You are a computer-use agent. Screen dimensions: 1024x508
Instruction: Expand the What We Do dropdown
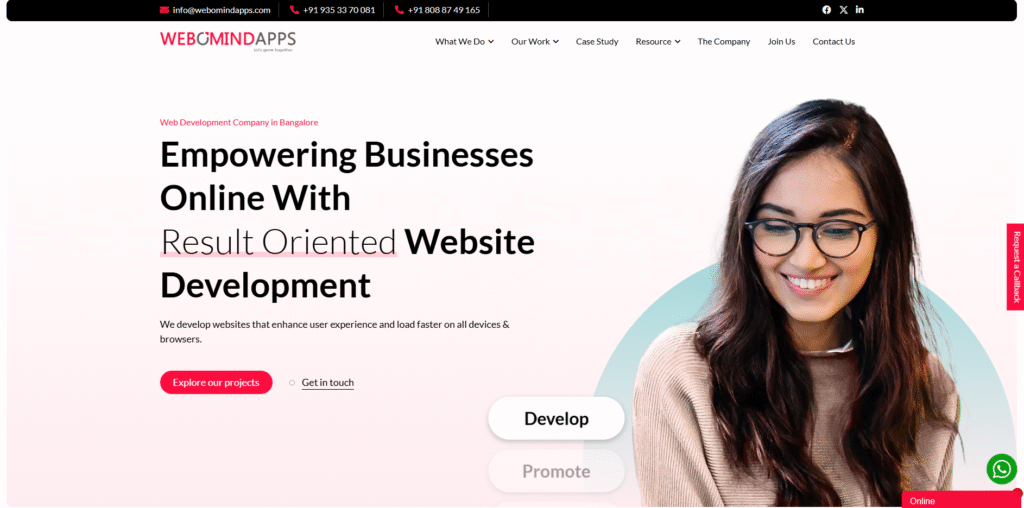[x=464, y=41]
